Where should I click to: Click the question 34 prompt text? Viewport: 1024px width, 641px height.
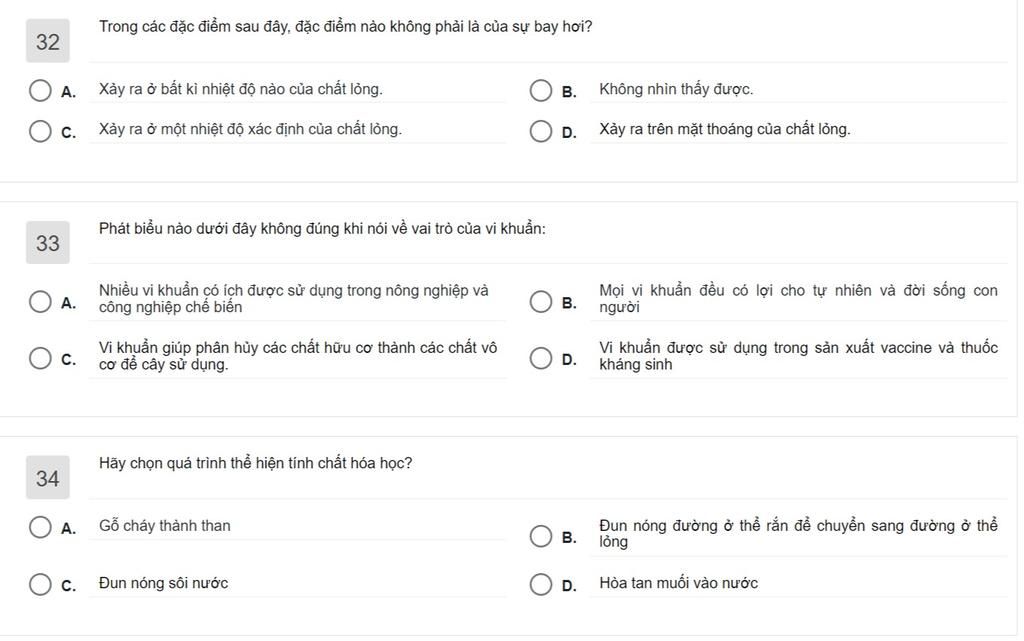(x=255, y=463)
